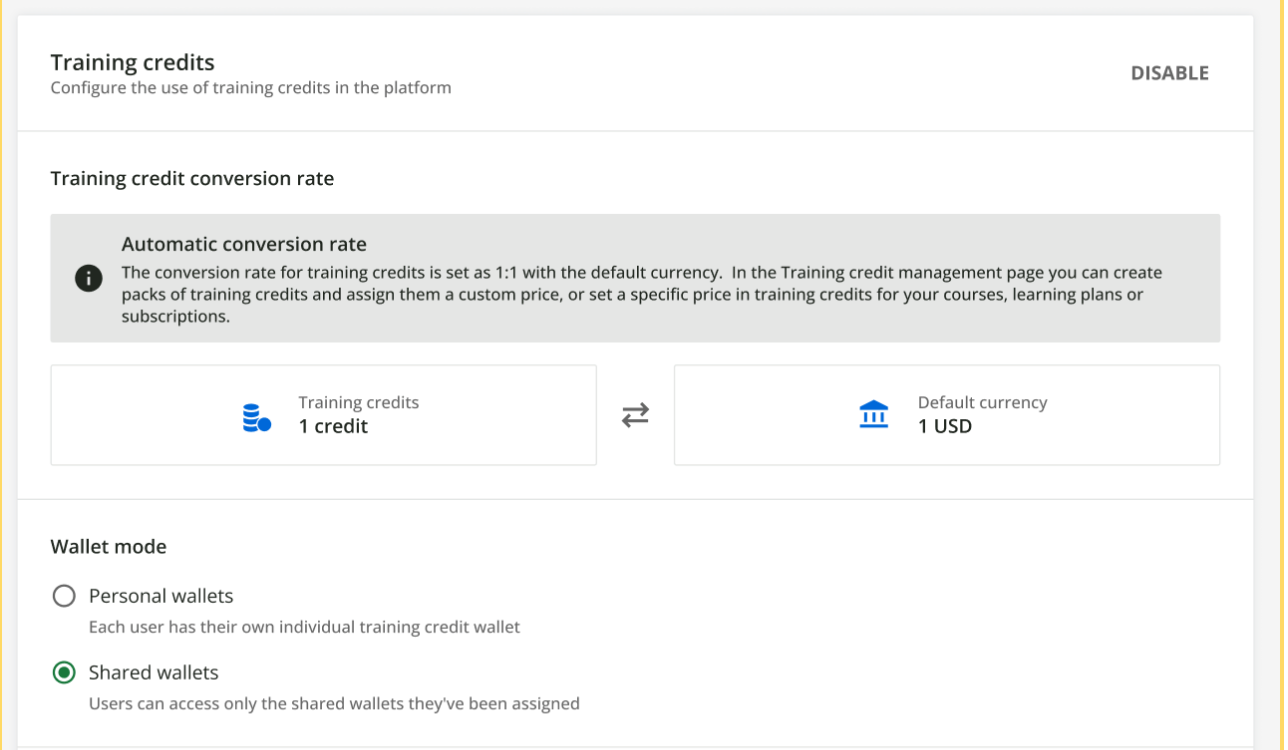This screenshot has width=1288, height=750.
Task: Select the Personal wallets radio button
Action: coord(64,596)
